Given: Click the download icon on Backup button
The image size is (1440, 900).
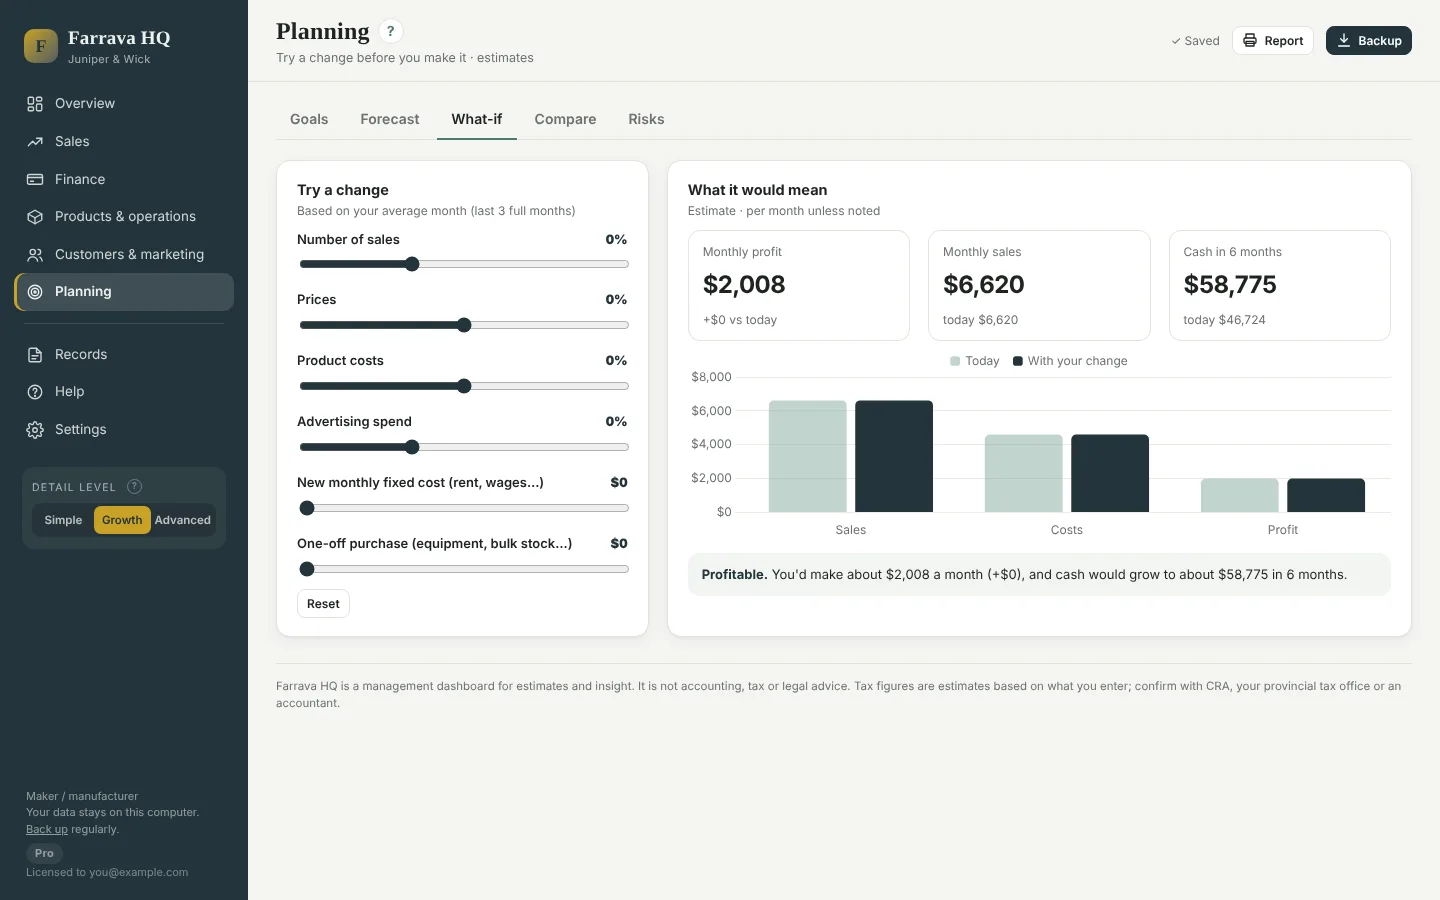Looking at the screenshot, I should coord(1344,41).
